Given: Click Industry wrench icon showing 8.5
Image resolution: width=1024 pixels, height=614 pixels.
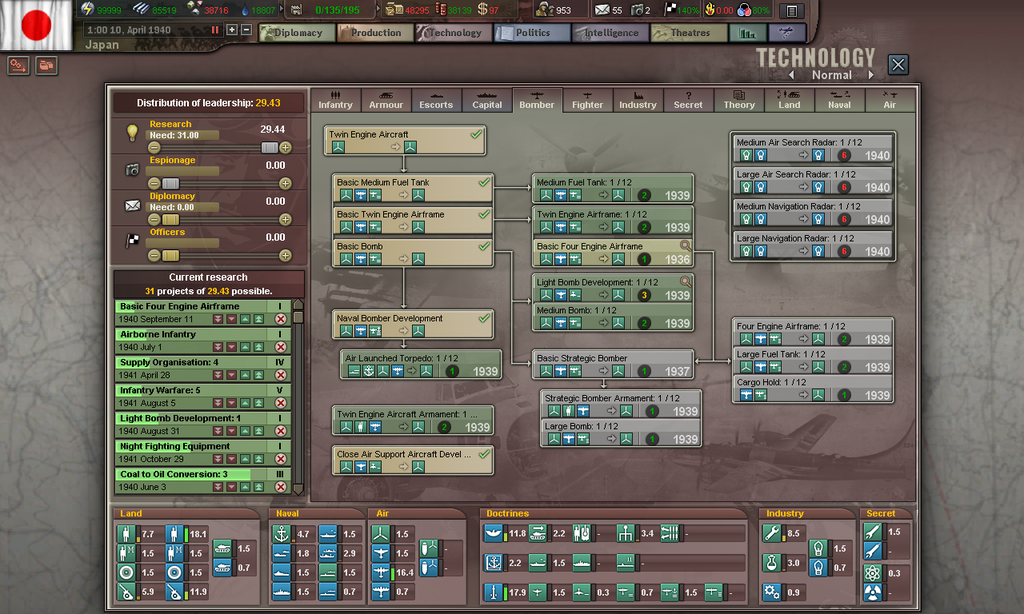Looking at the screenshot, I should 771,533.
